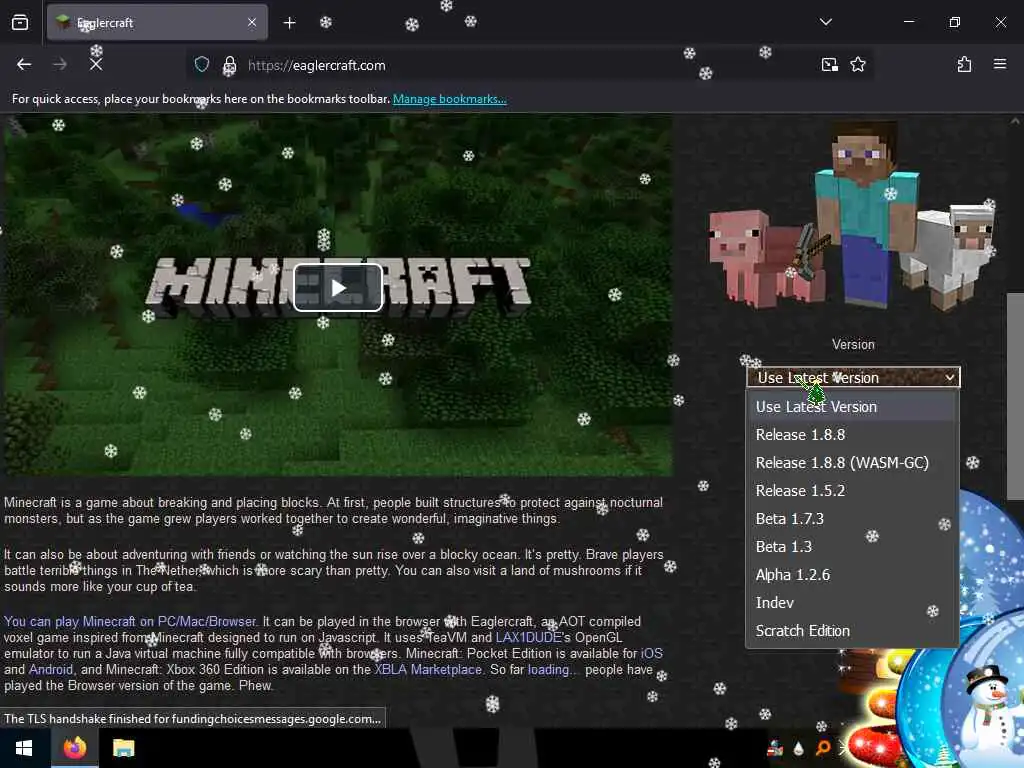
Task: Open Firefox View icon in tab strip
Action: [x=20, y=23]
